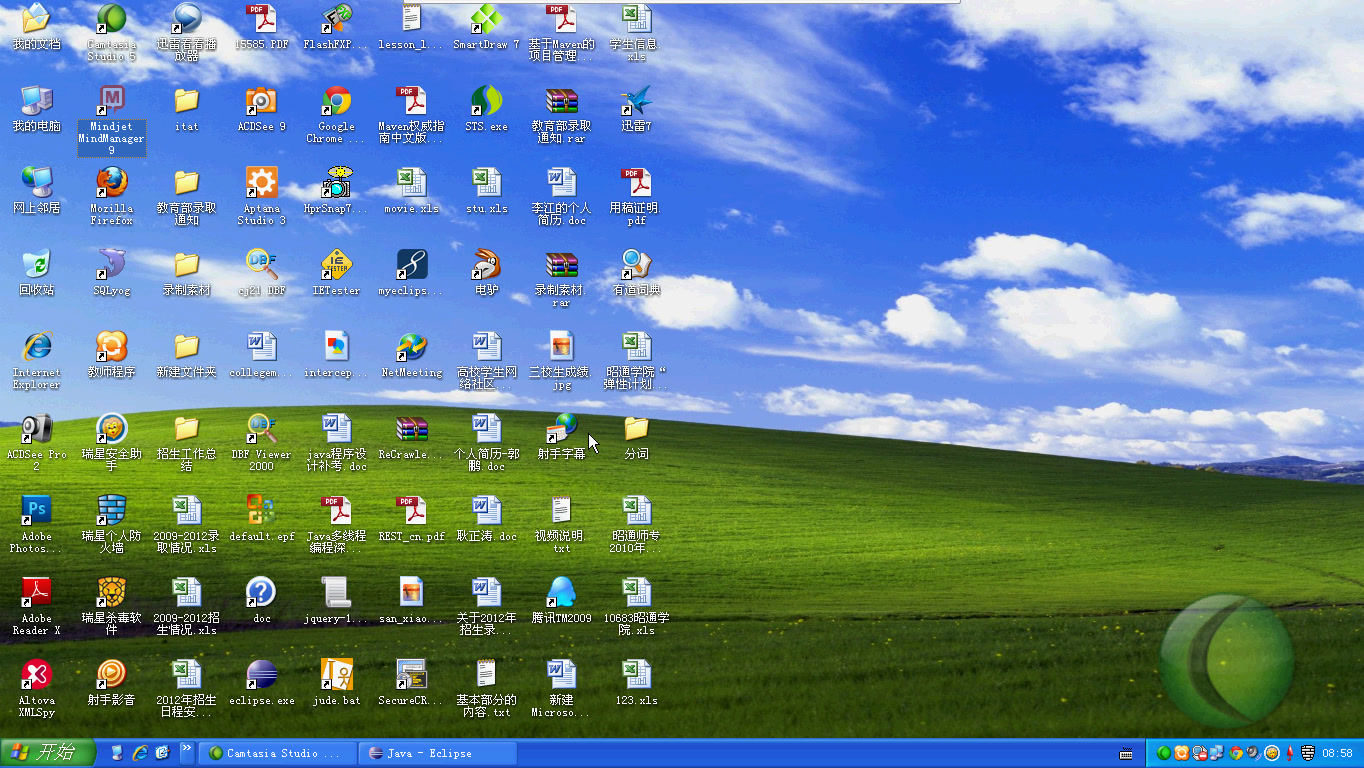Open the ACDSee 9 shortcut

(261, 100)
